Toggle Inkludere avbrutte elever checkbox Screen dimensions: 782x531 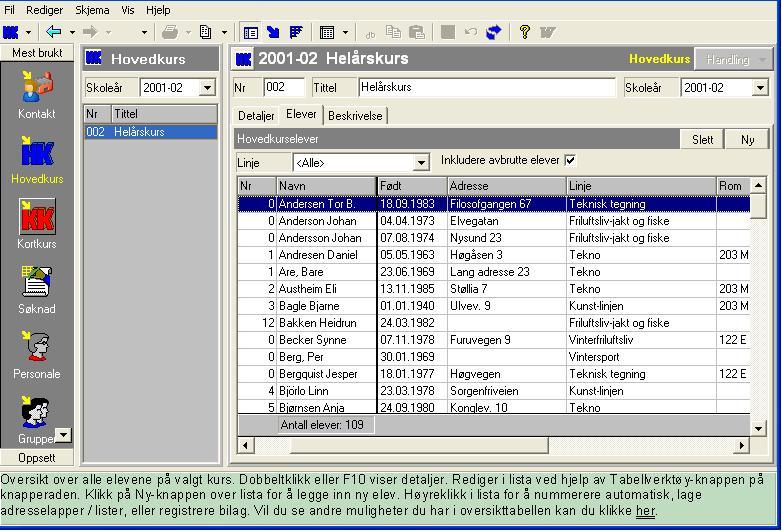coord(570,160)
